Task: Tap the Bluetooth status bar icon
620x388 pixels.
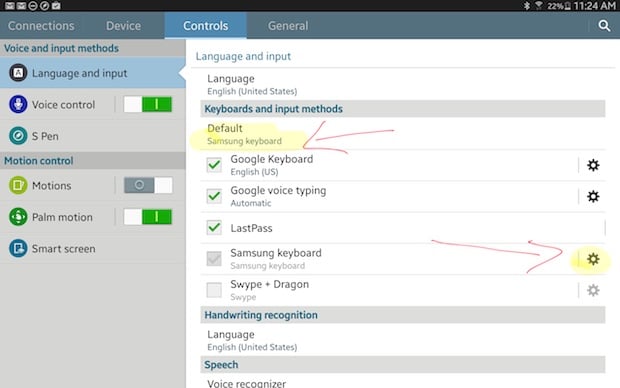Action: [527, 6]
